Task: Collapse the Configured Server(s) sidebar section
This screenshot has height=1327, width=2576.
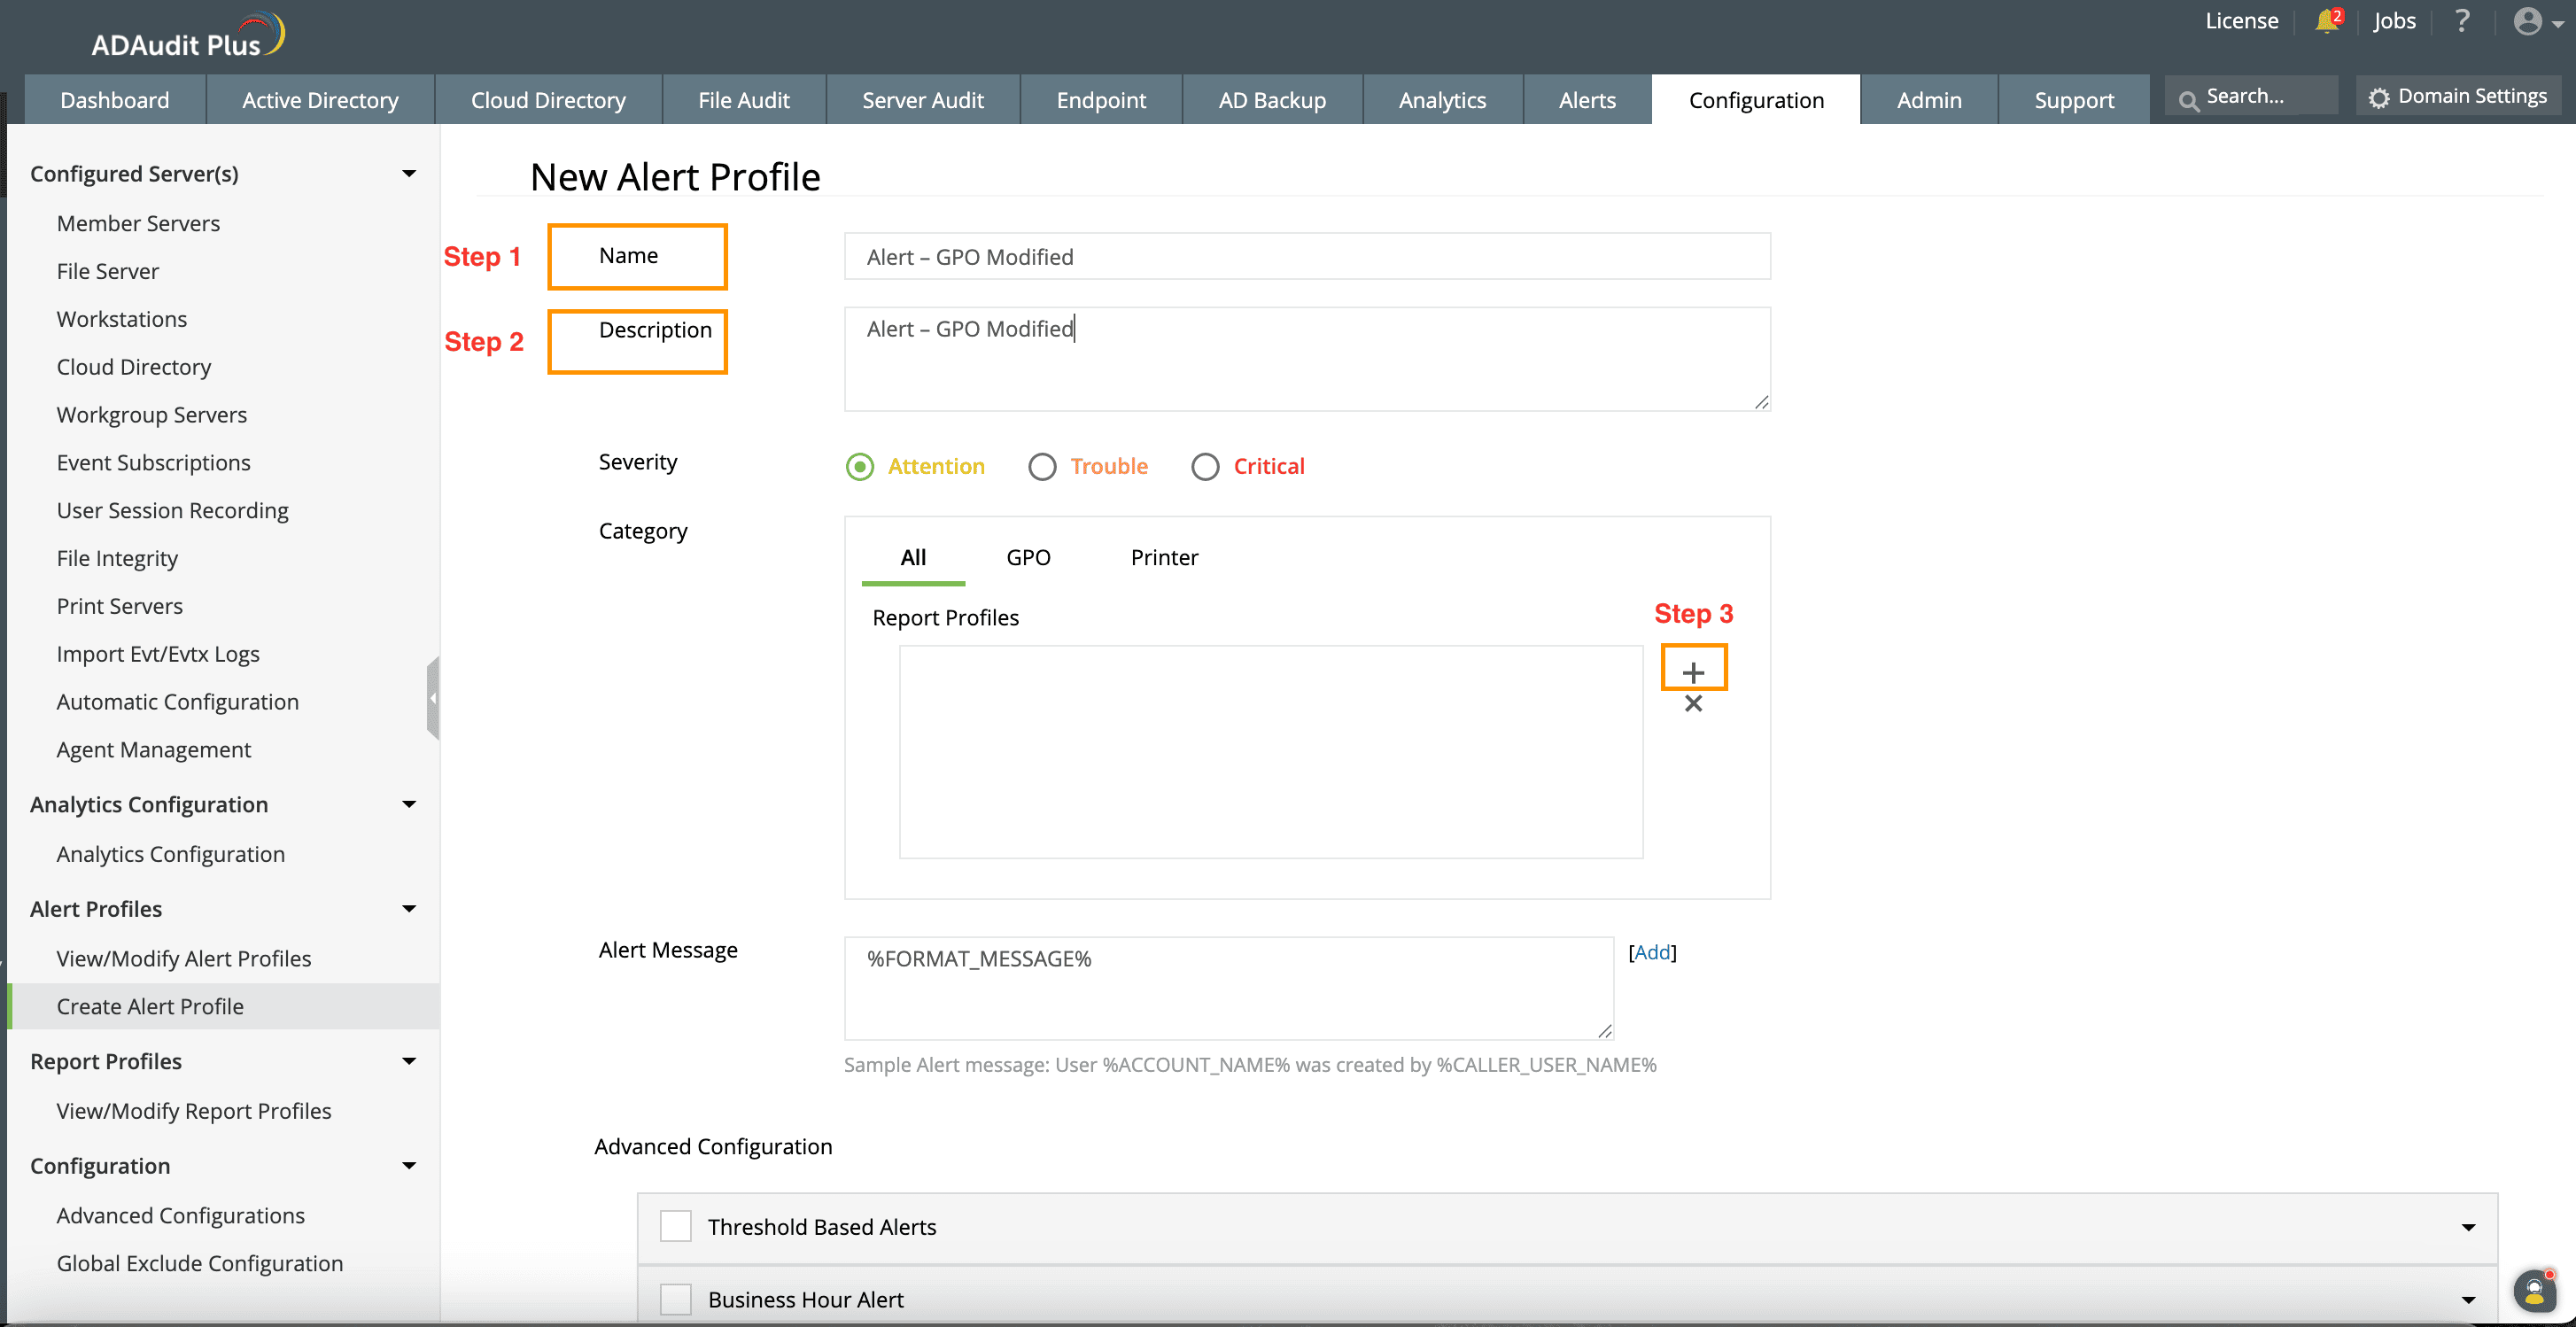Action: point(409,174)
